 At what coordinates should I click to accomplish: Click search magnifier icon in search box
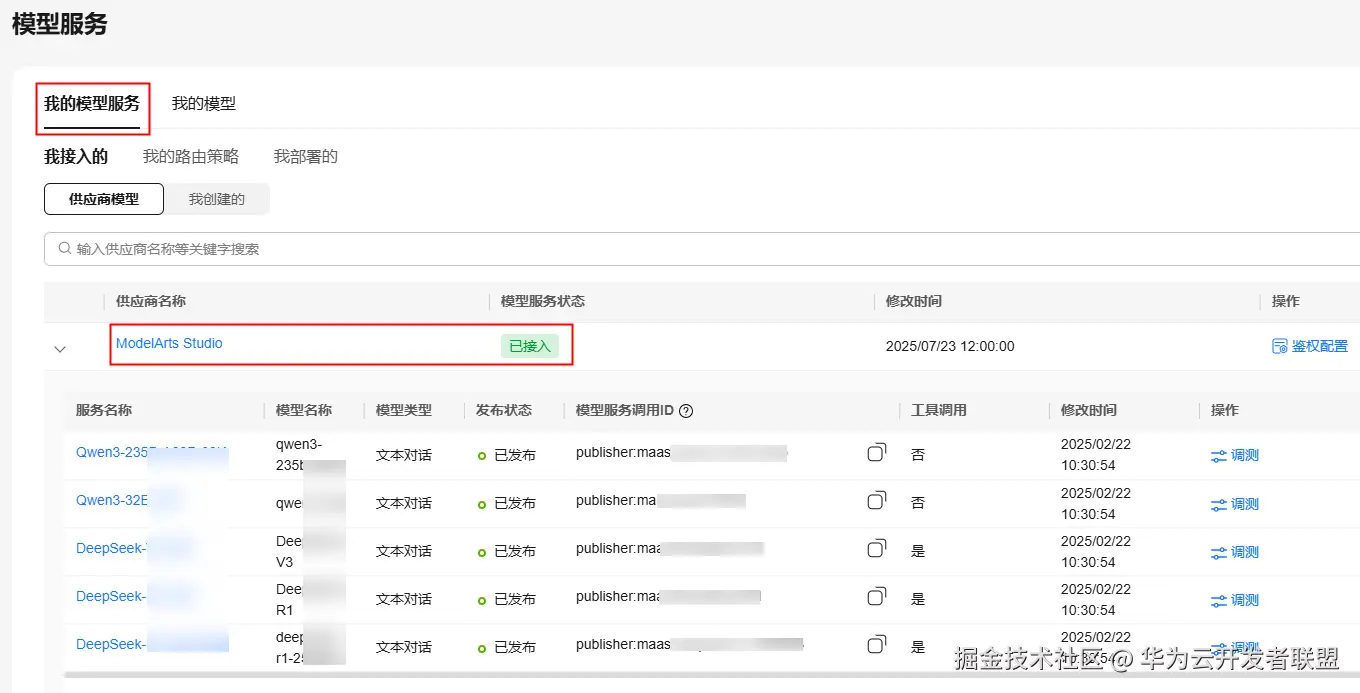(65, 248)
